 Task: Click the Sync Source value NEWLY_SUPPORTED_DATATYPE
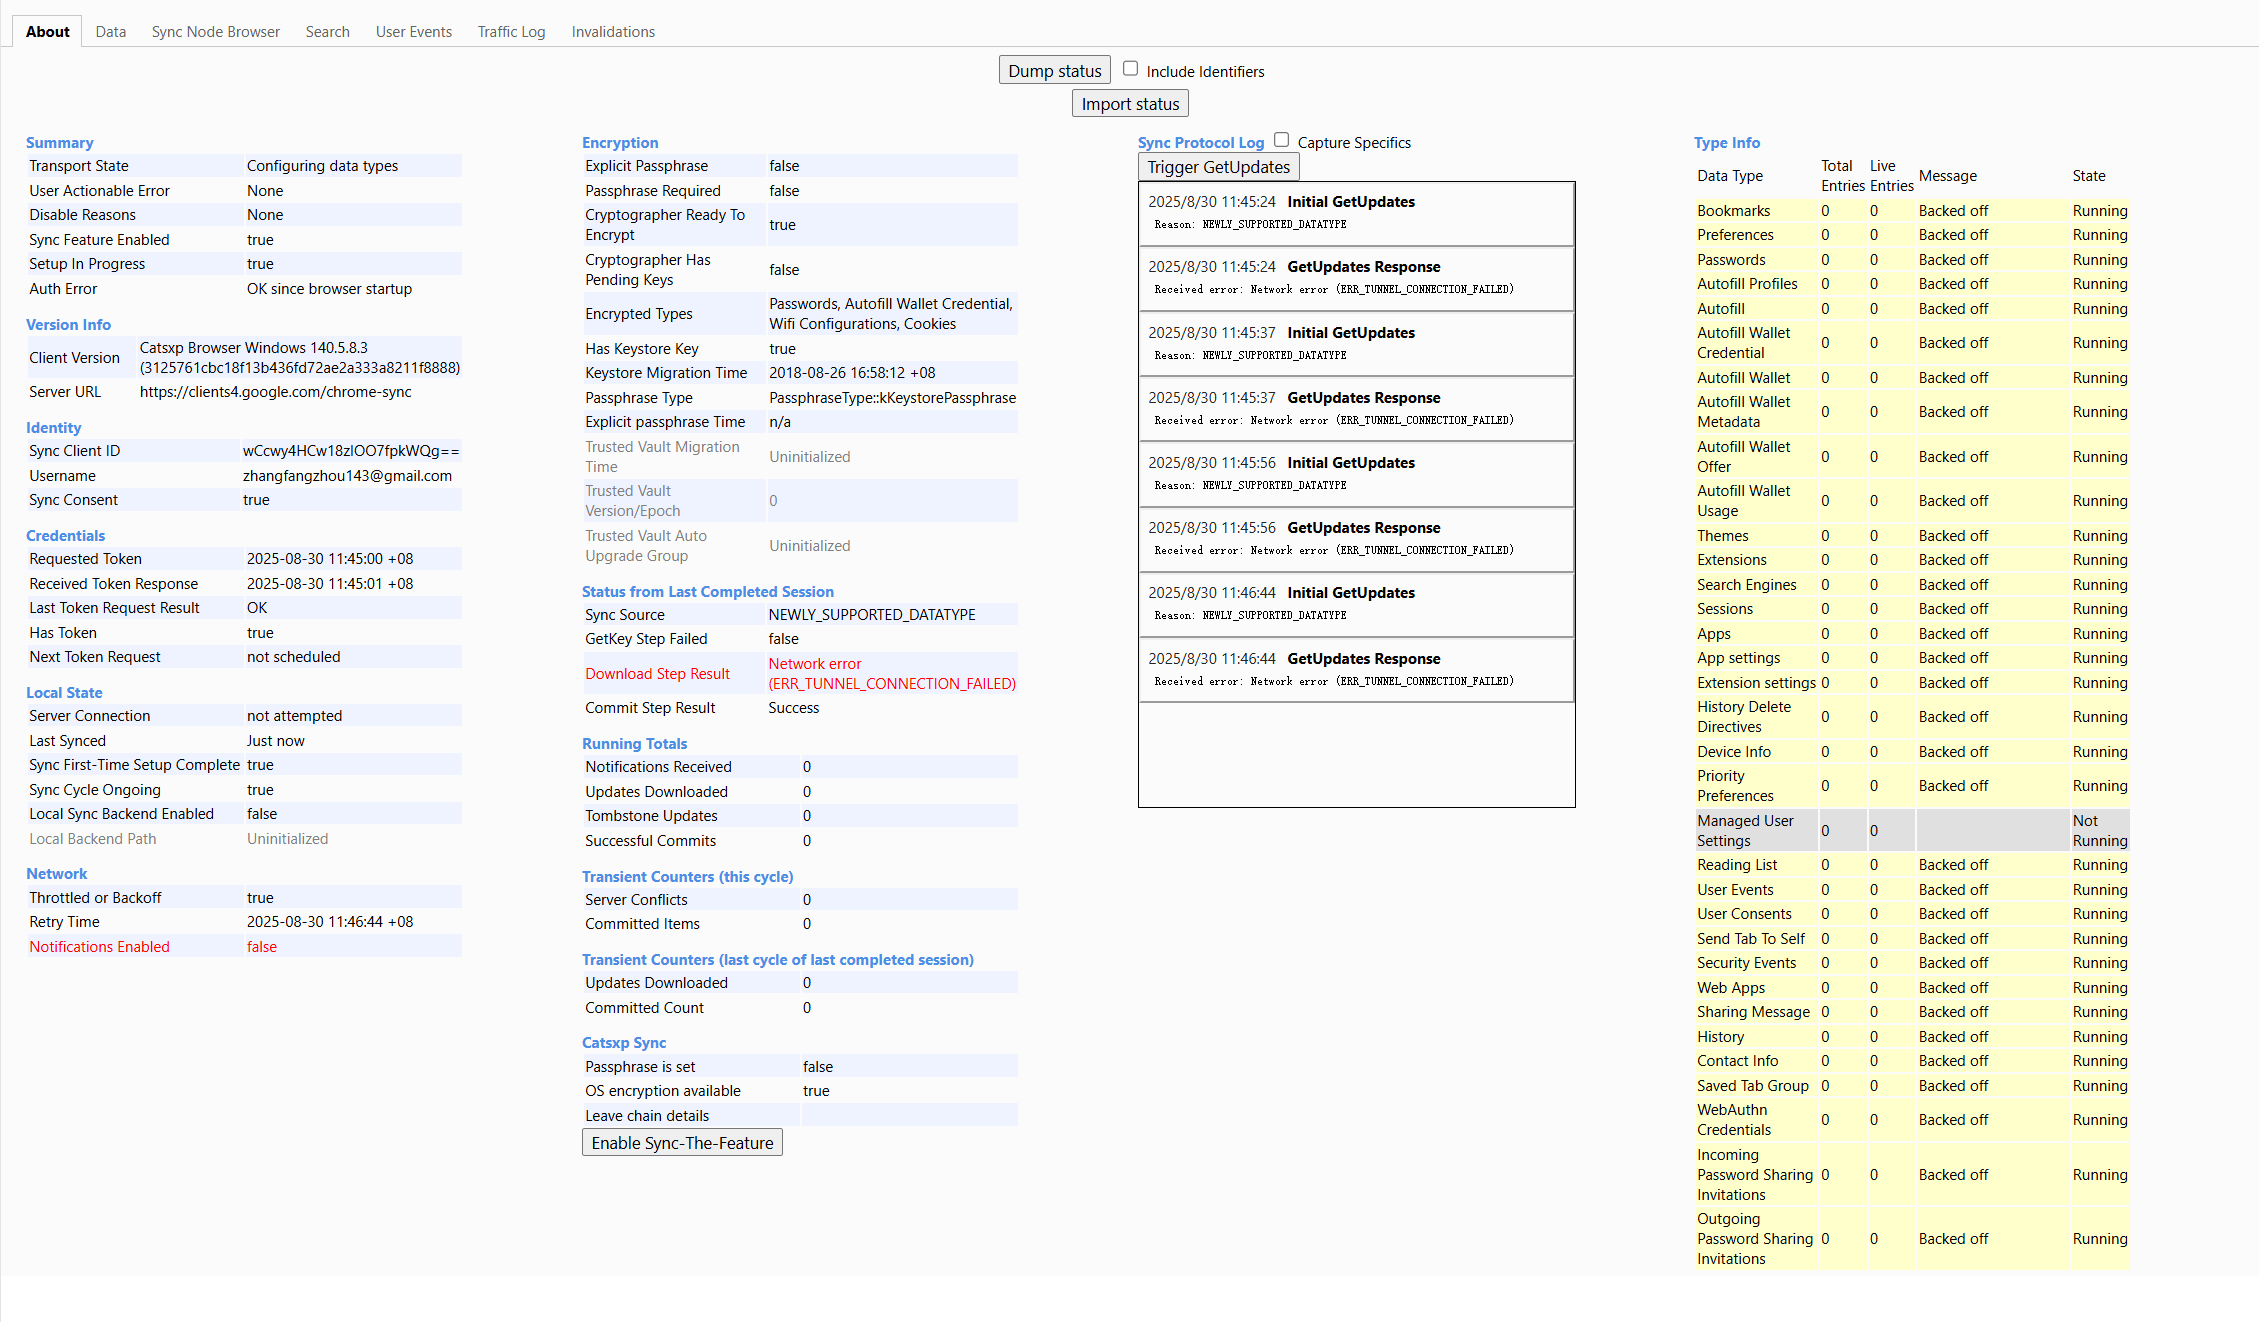point(872,615)
